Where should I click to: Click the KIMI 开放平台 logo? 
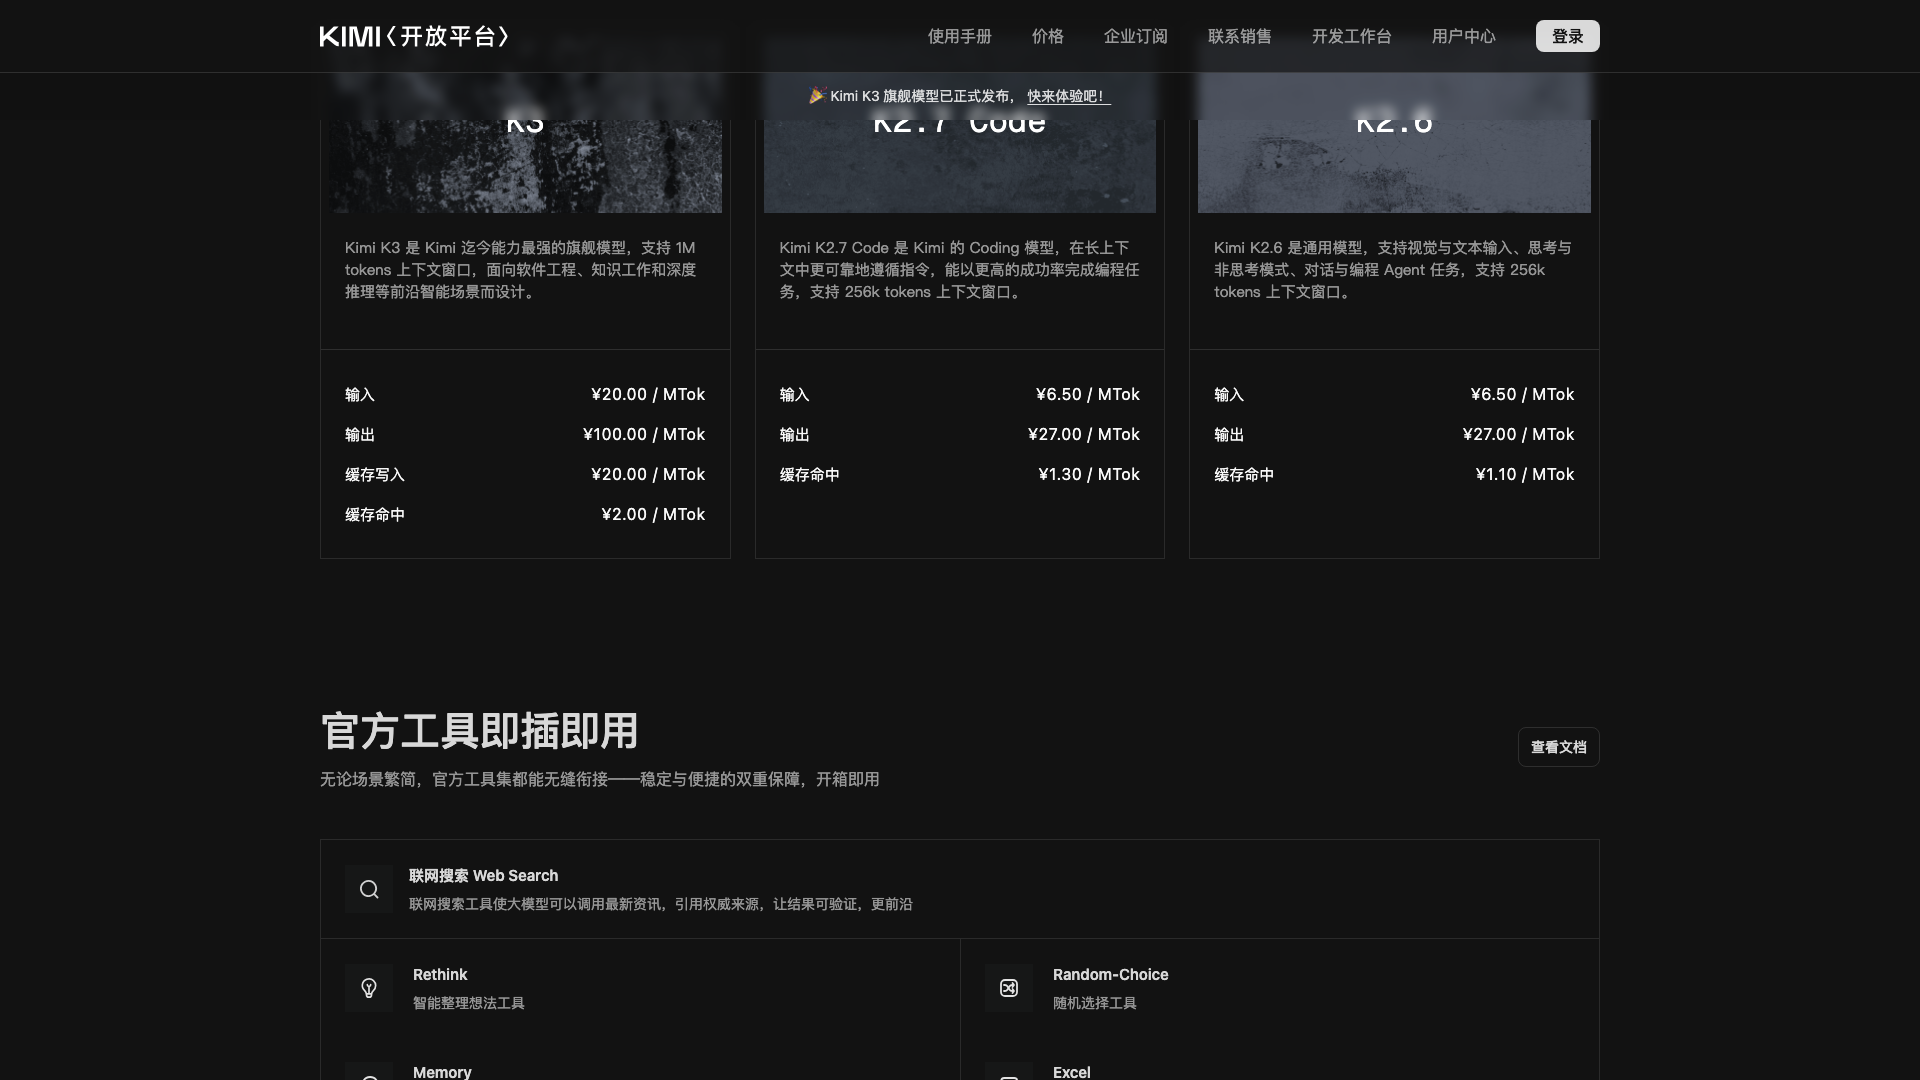point(415,36)
